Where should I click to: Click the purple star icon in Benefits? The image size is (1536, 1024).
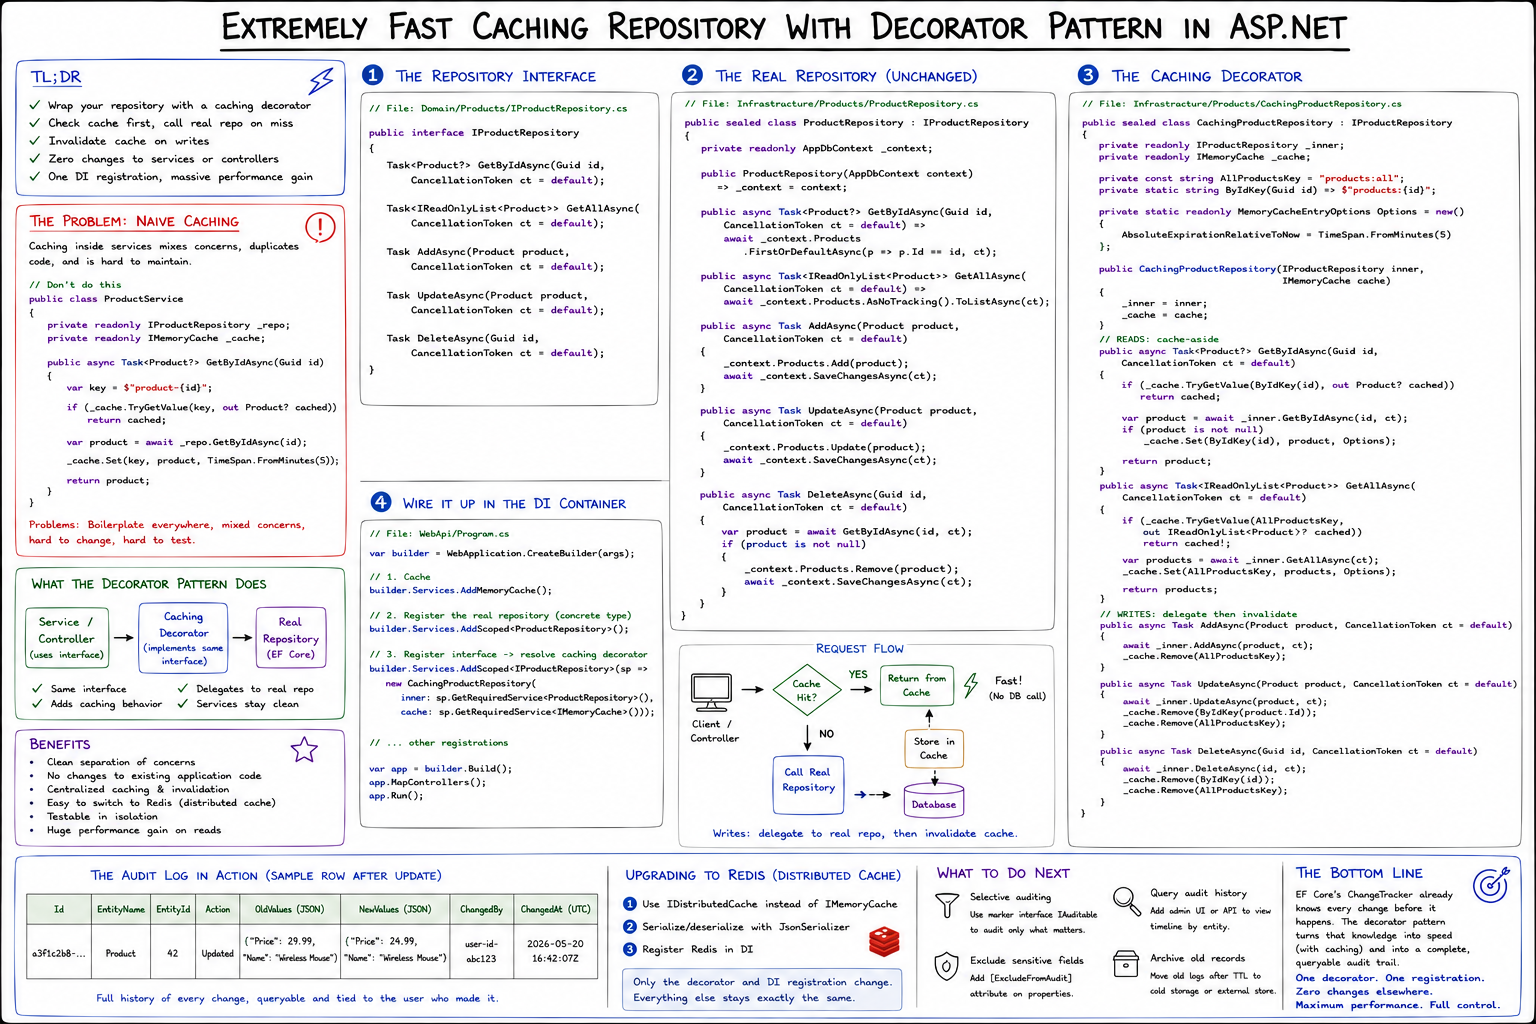point(303,749)
